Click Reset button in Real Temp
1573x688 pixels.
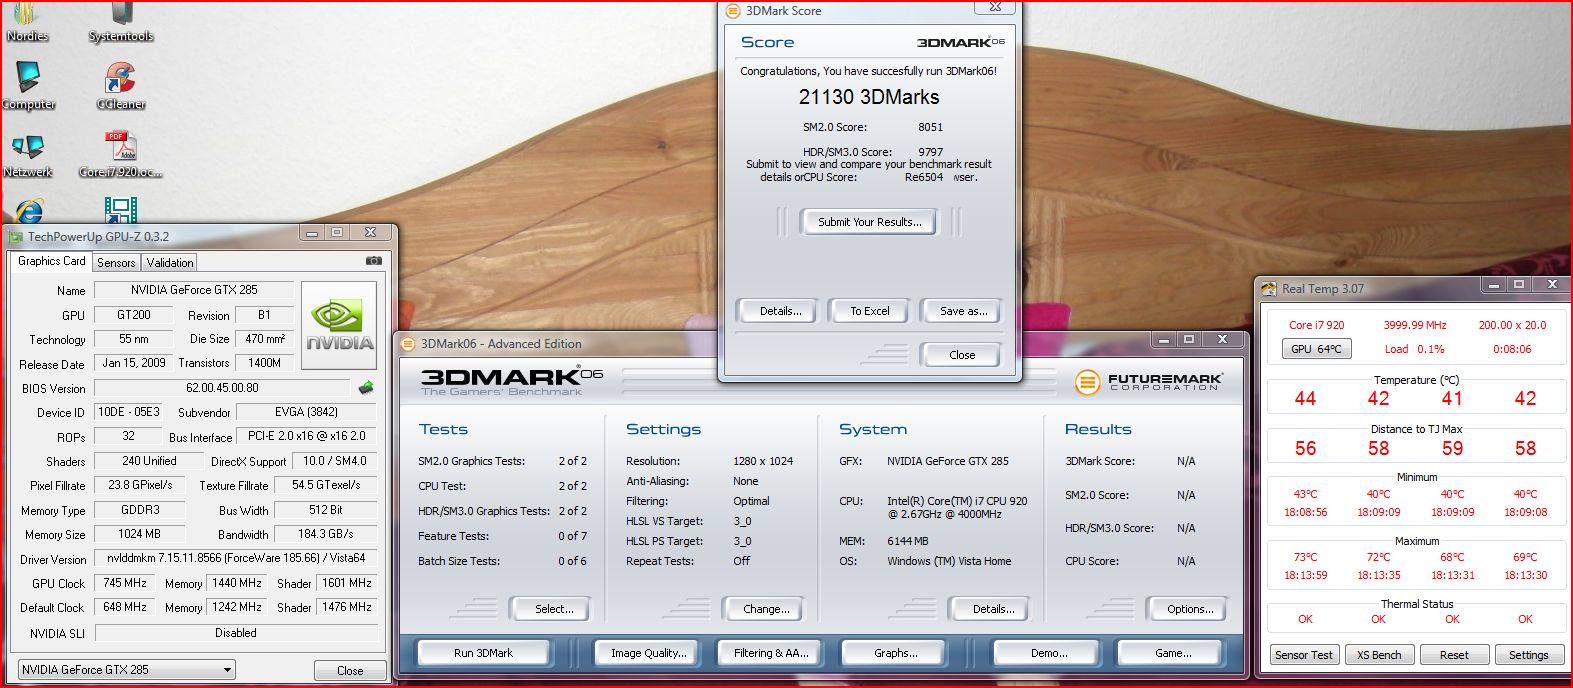point(1454,655)
